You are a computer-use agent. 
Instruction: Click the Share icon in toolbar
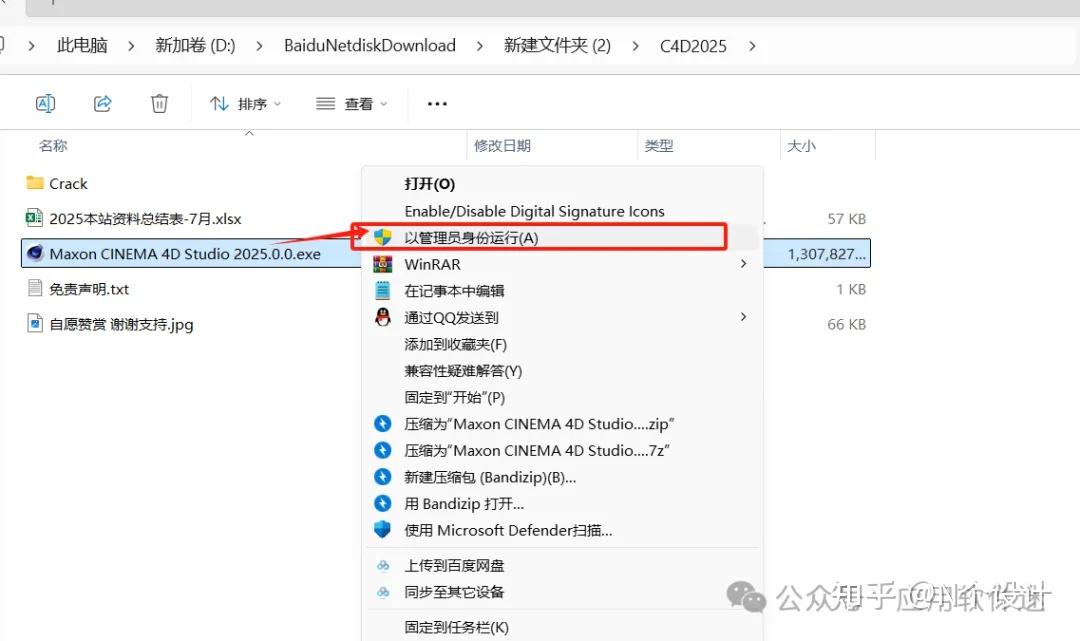103,104
